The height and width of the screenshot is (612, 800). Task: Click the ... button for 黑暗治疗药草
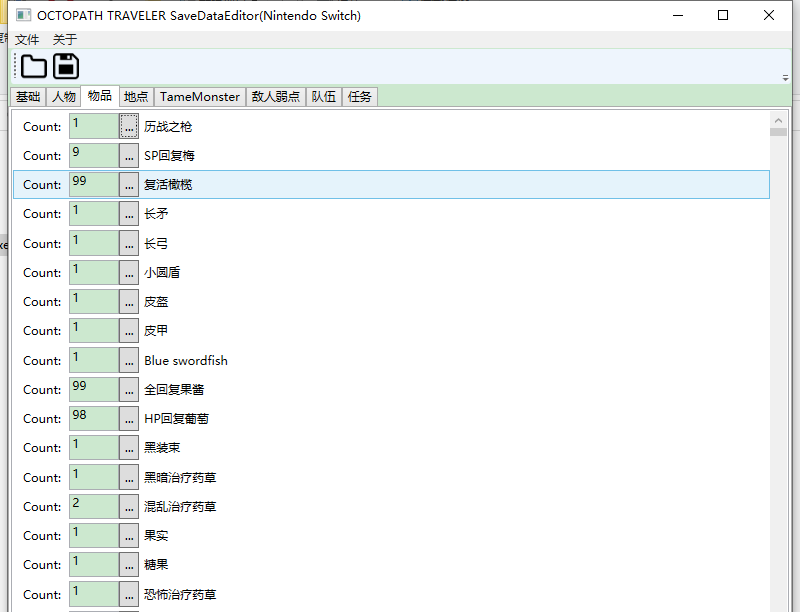point(129,477)
